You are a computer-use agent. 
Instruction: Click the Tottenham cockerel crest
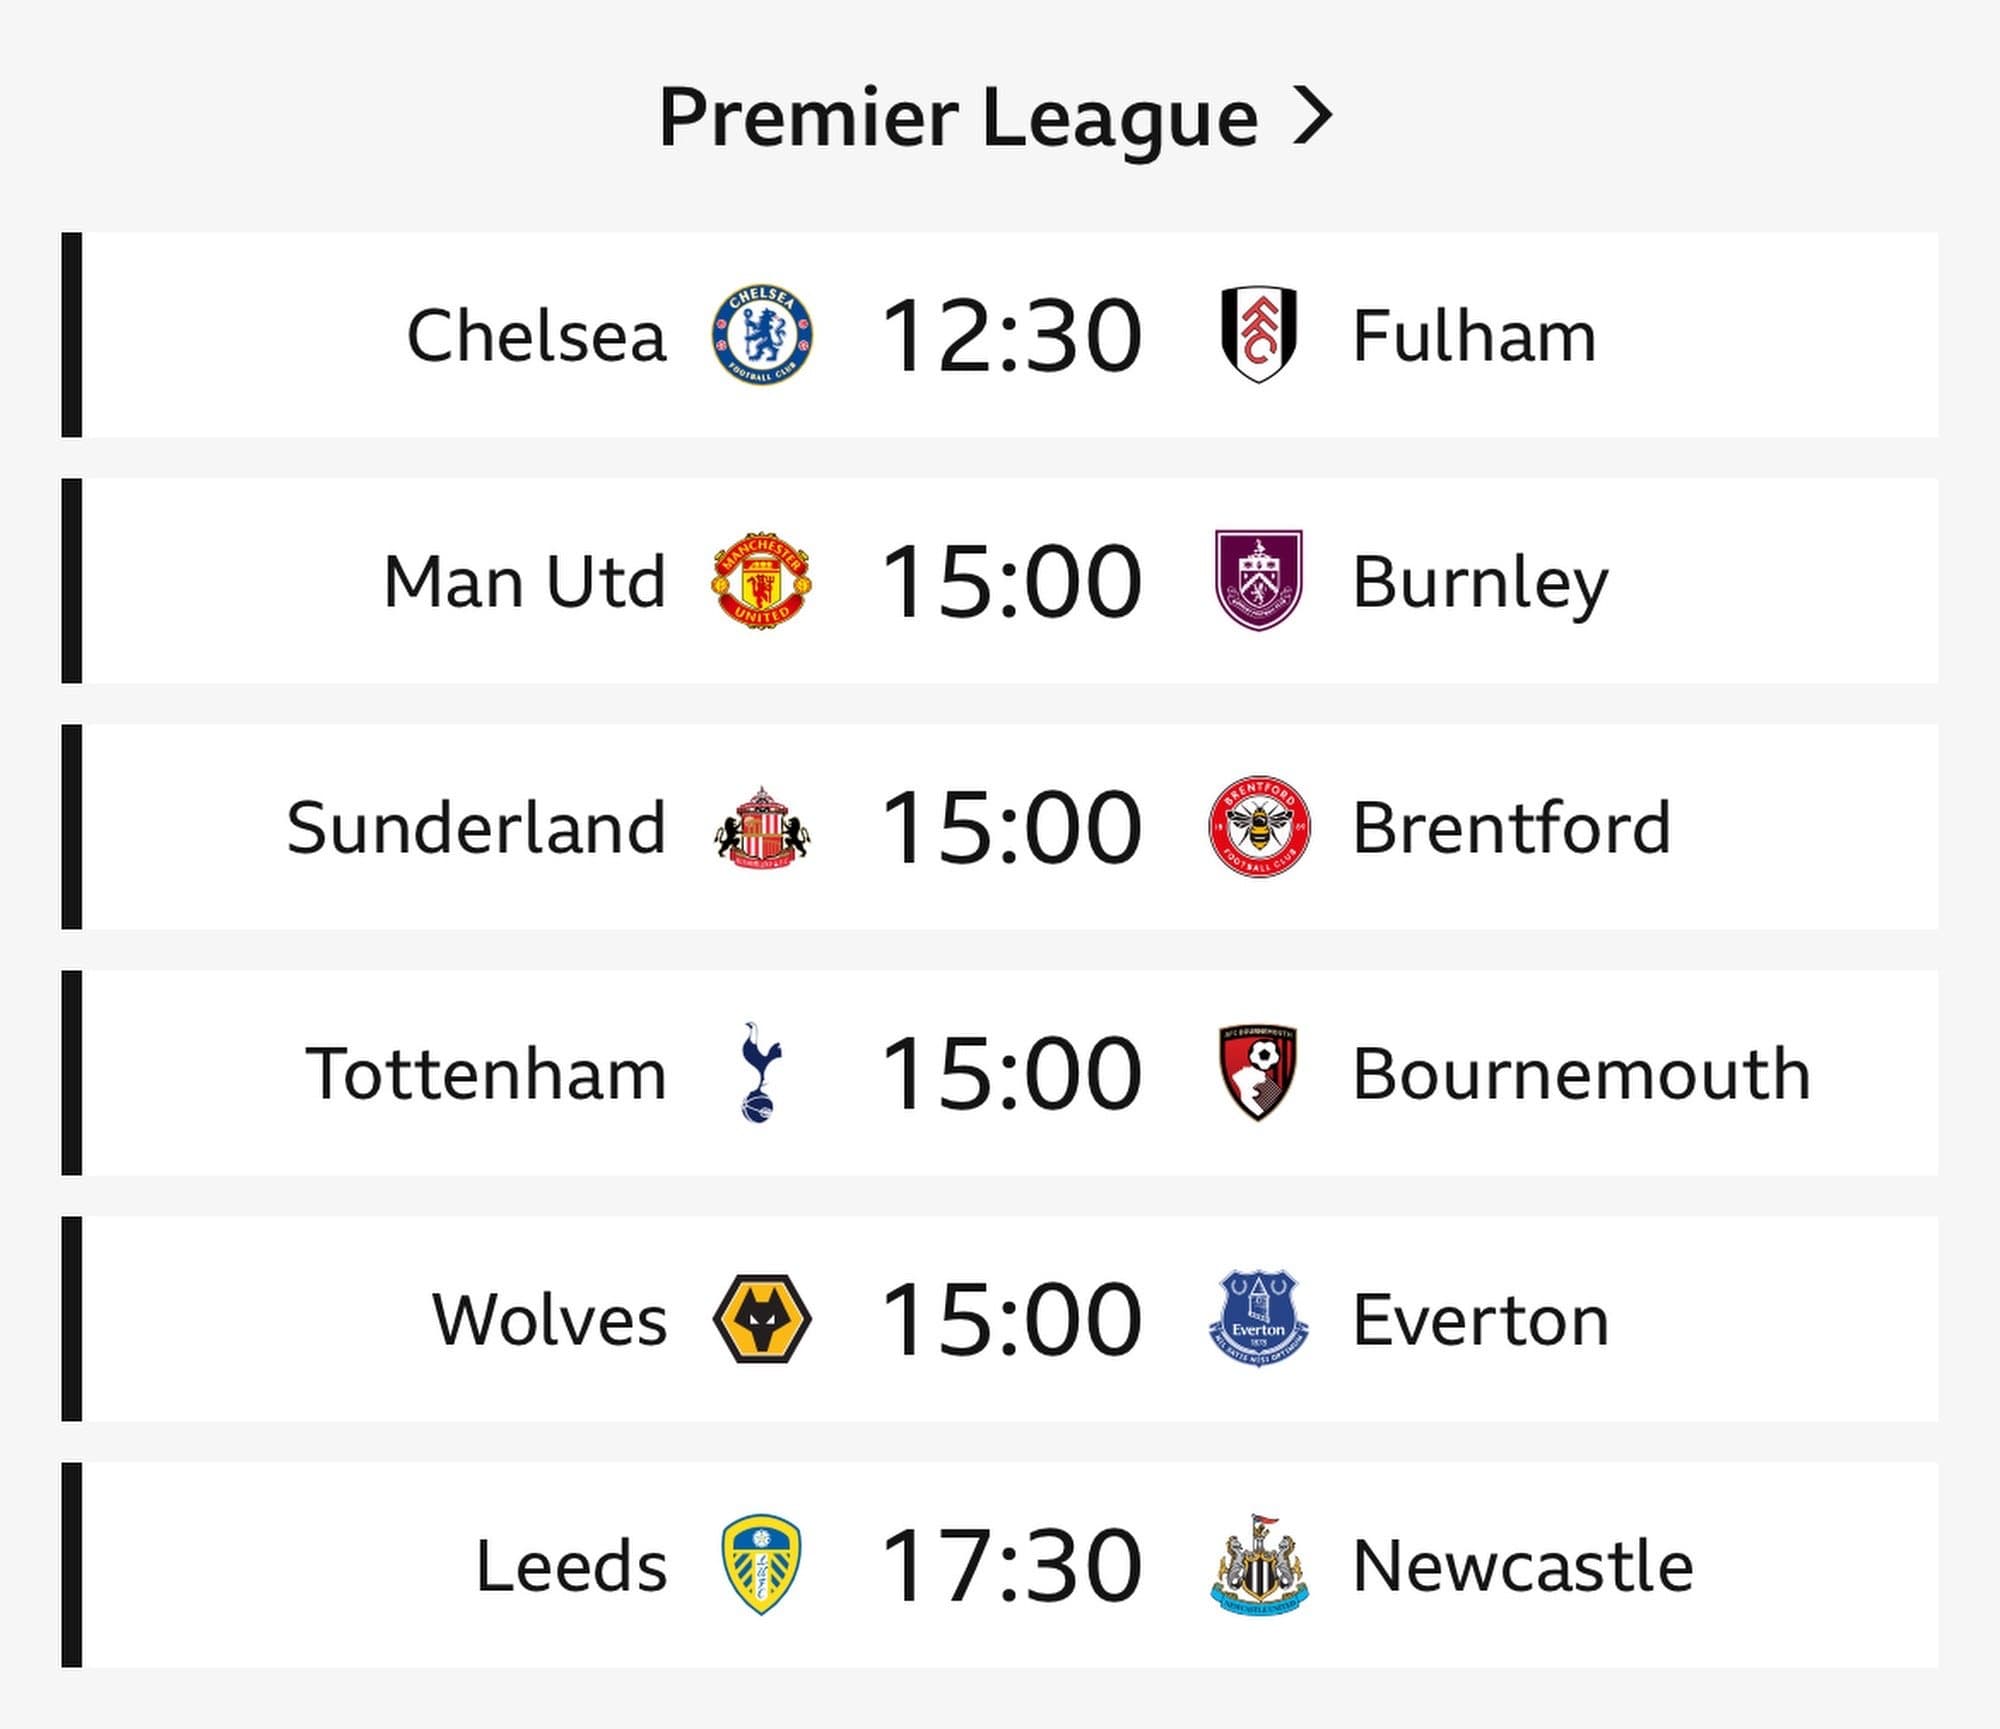click(x=760, y=1073)
